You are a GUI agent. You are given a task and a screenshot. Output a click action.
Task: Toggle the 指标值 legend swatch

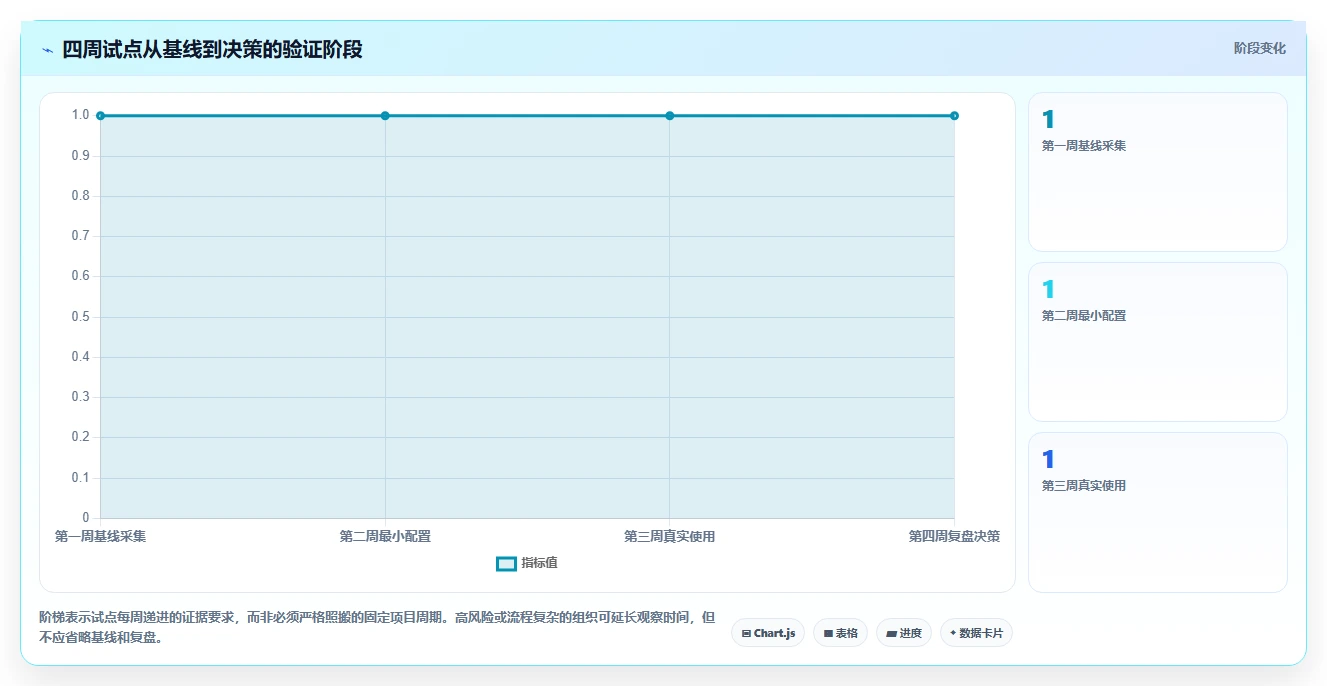(x=506, y=564)
